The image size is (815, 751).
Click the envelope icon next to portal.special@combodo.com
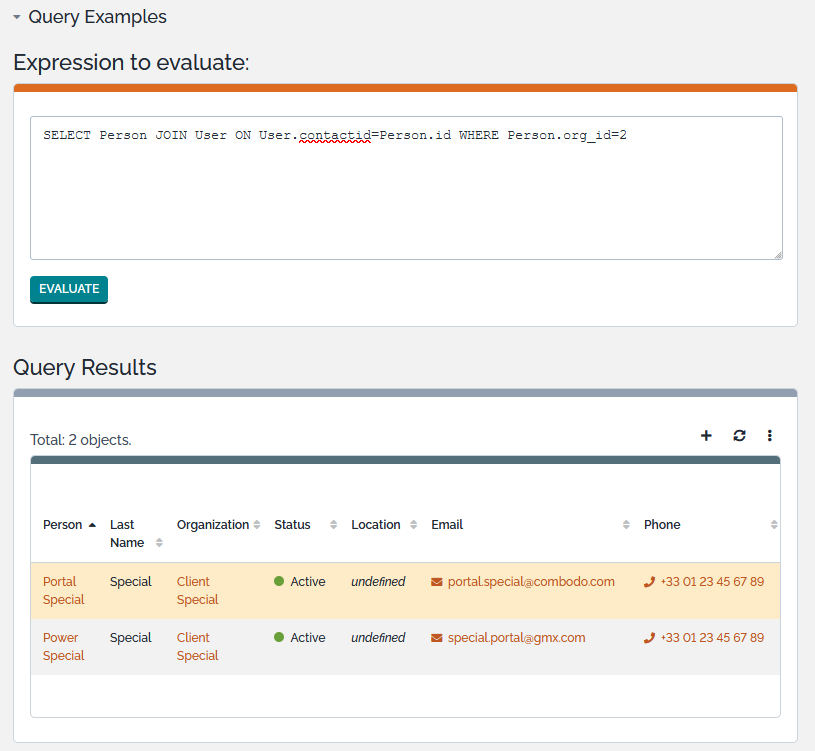[434, 580]
